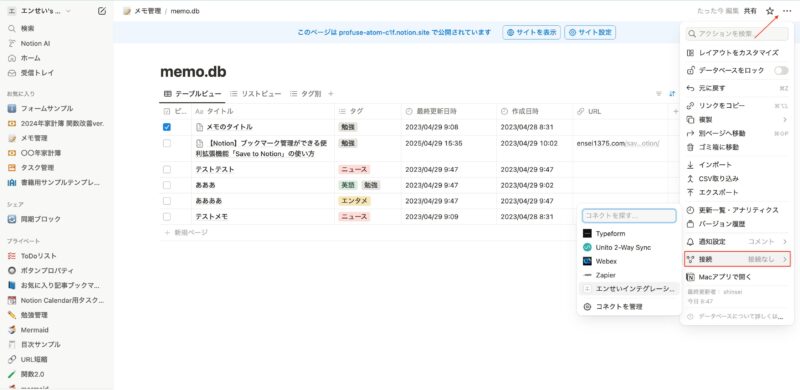The height and width of the screenshot is (390, 800).
Task: Choose レイアウトをカスタマイズ in menu
Action: click(737, 53)
